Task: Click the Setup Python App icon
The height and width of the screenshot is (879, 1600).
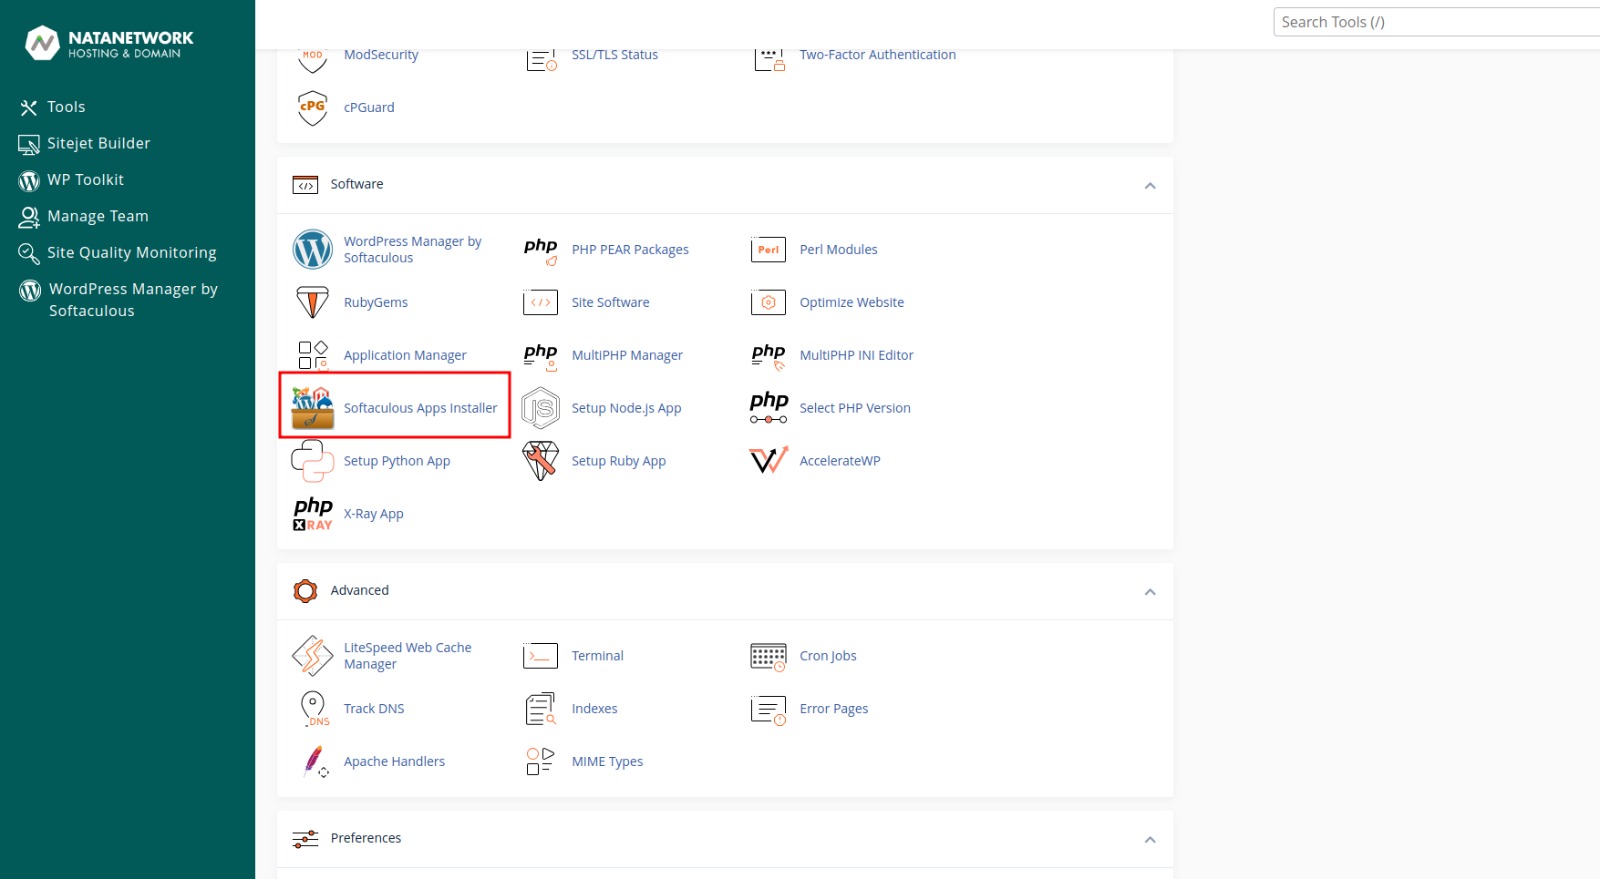Action: 312,461
